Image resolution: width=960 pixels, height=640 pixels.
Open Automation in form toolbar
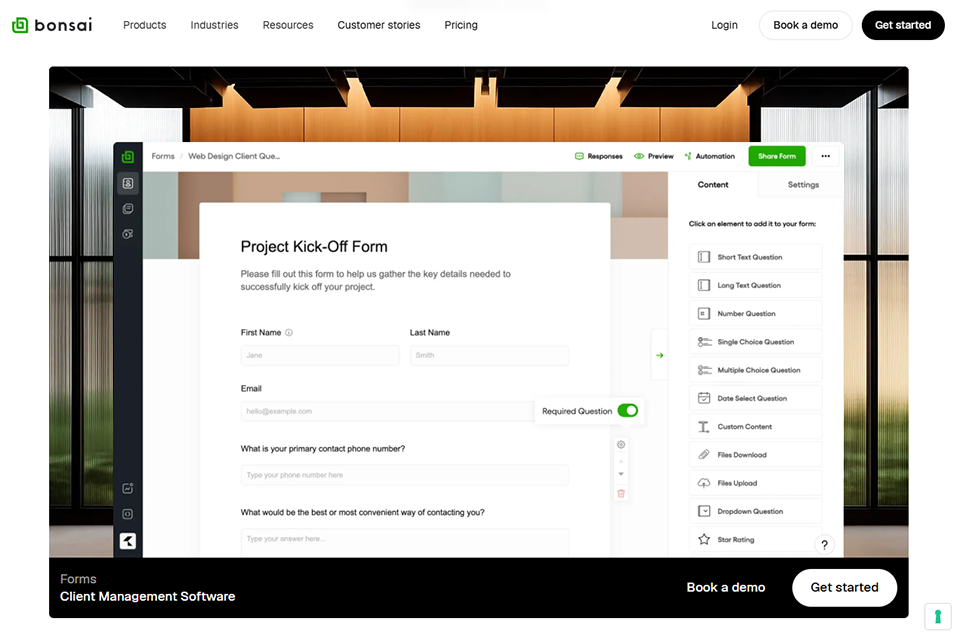[710, 156]
